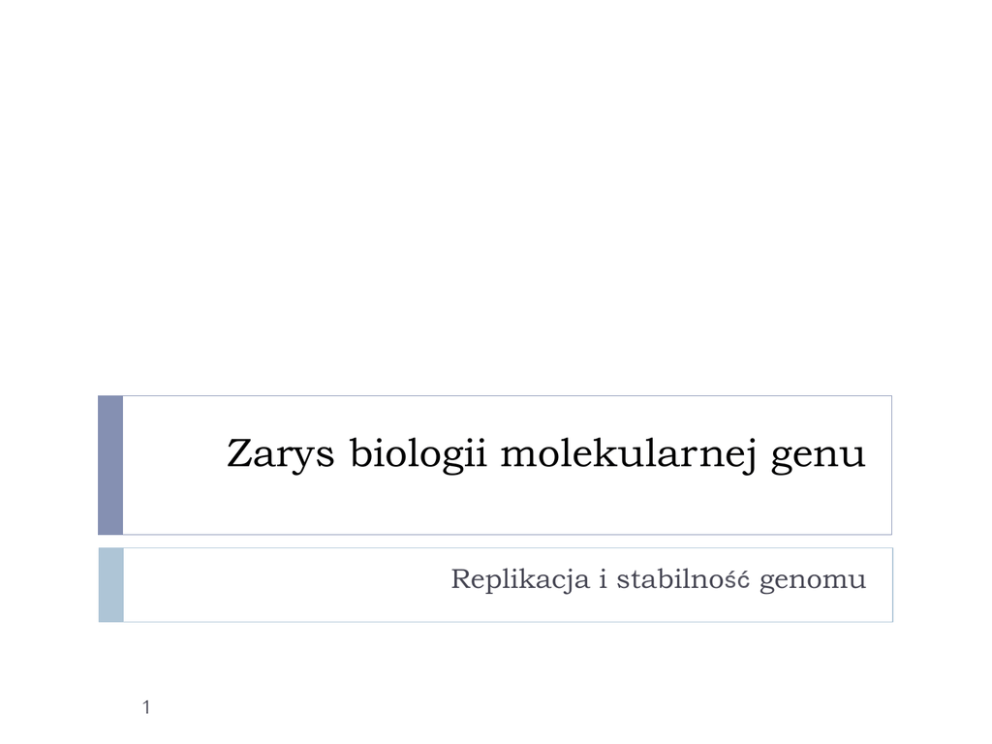The width and height of the screenshot is (992, 744).
Task: Click empty space inside title box left of text
Action: 170,465
